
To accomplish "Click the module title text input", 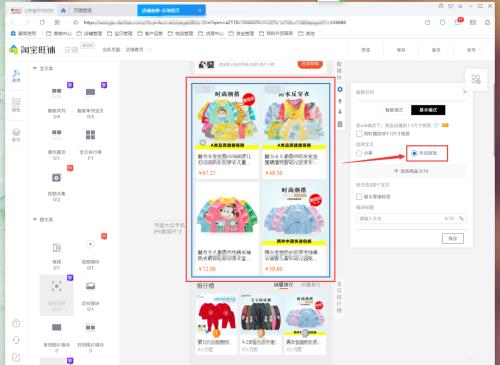I will click(411, 219).
